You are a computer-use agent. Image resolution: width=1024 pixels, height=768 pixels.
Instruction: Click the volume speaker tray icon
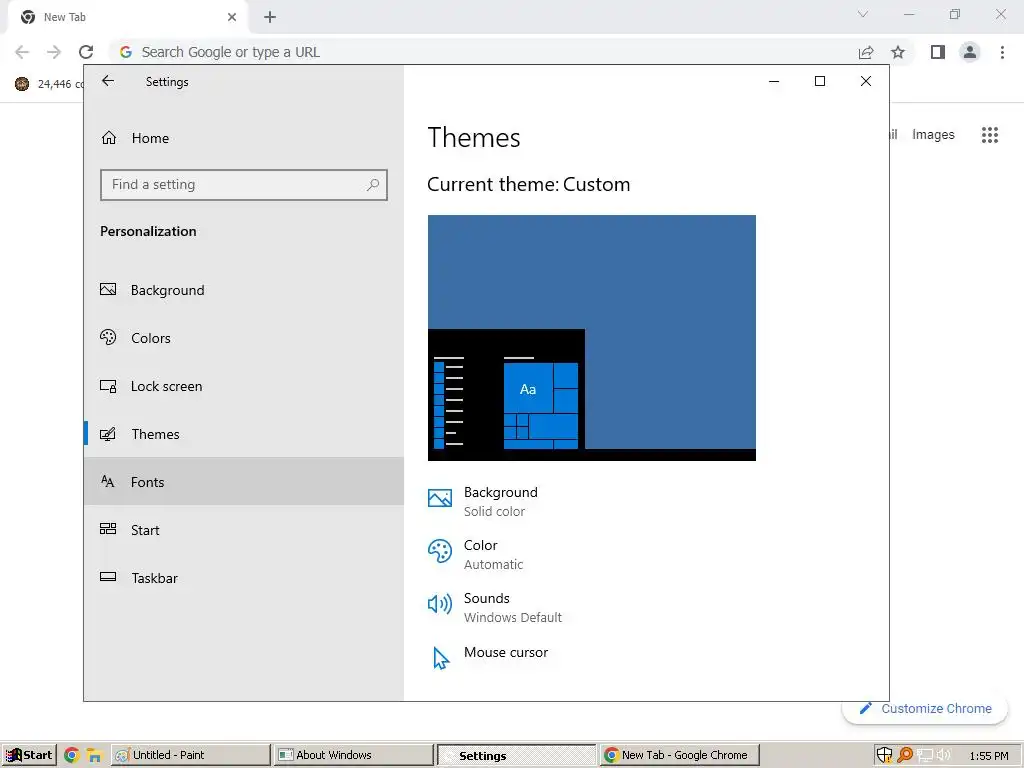coord(944,756)
